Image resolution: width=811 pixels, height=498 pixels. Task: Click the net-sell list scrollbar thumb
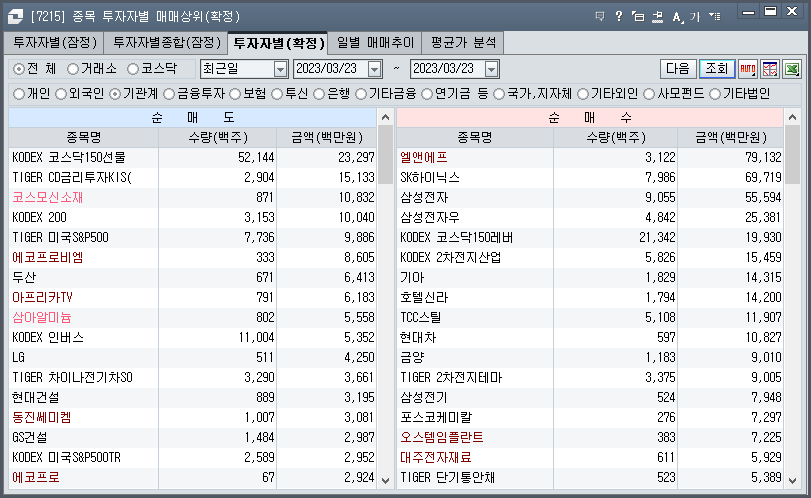(385, 155)
